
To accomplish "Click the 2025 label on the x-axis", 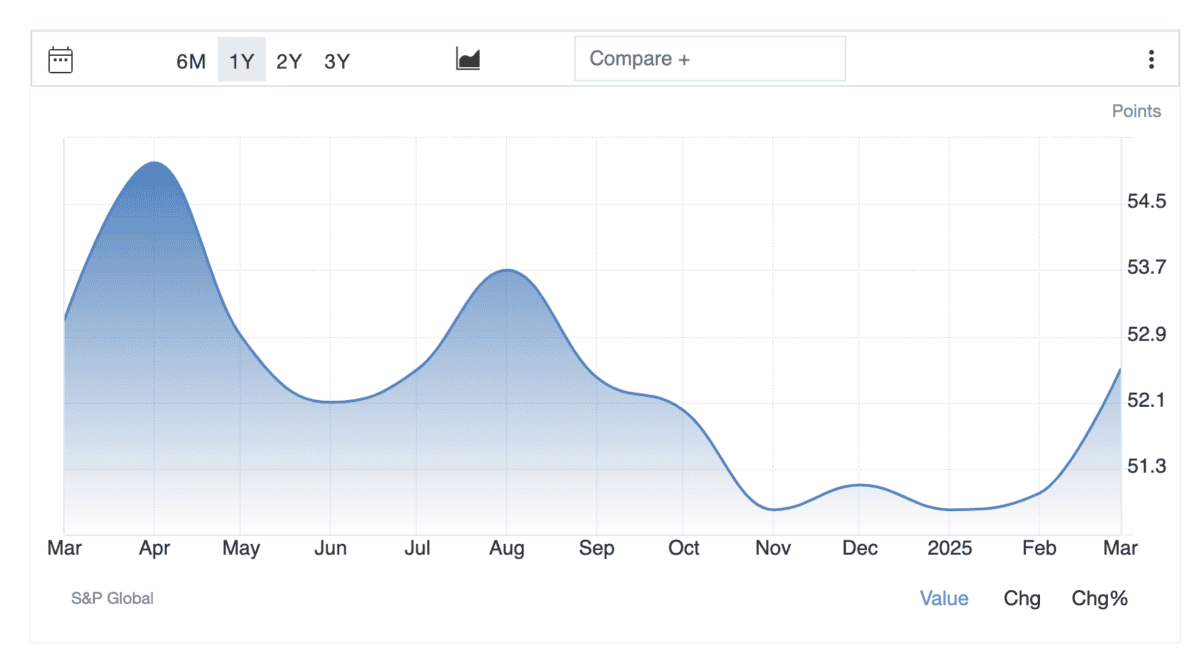I will (x=948, y=548).
